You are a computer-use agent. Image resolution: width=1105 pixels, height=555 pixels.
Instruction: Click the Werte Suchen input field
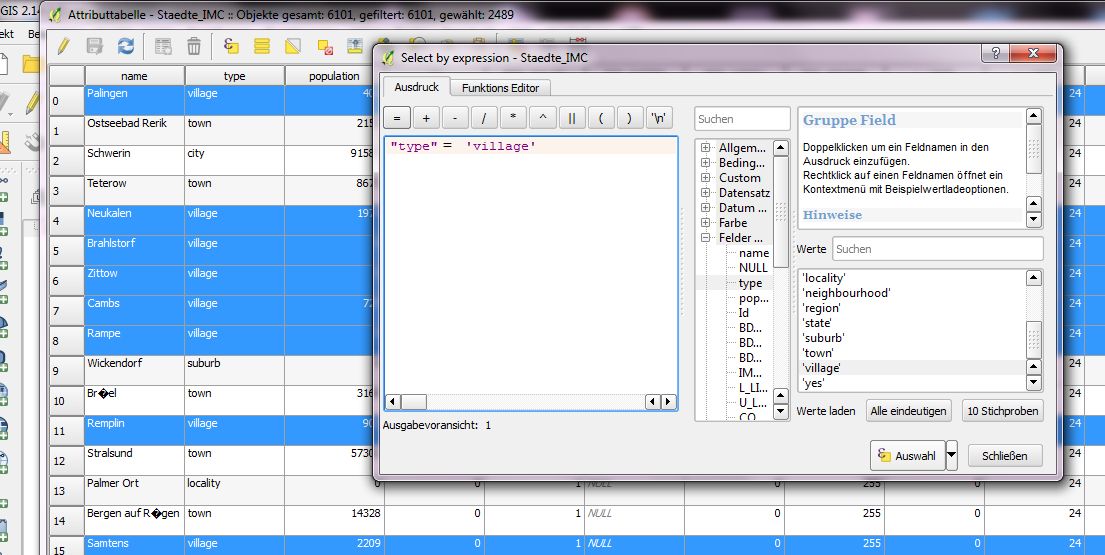pos(937,249)
